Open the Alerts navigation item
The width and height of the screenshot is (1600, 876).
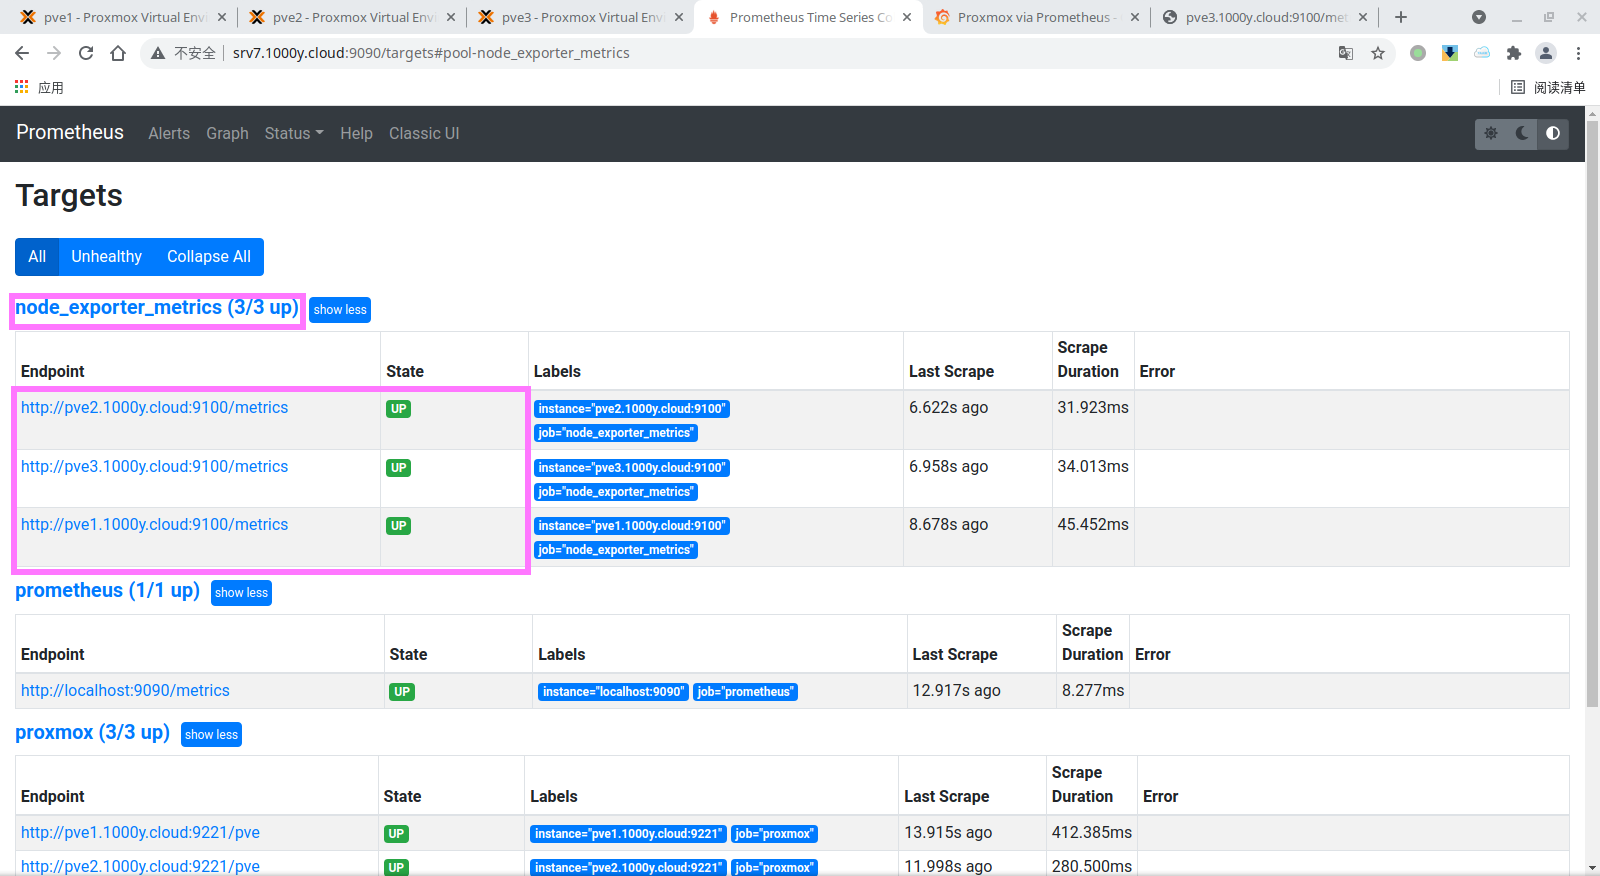169,133
